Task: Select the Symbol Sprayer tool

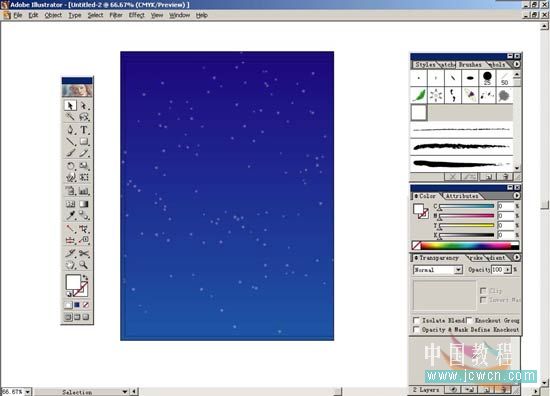Action: [x=70, y=191]
